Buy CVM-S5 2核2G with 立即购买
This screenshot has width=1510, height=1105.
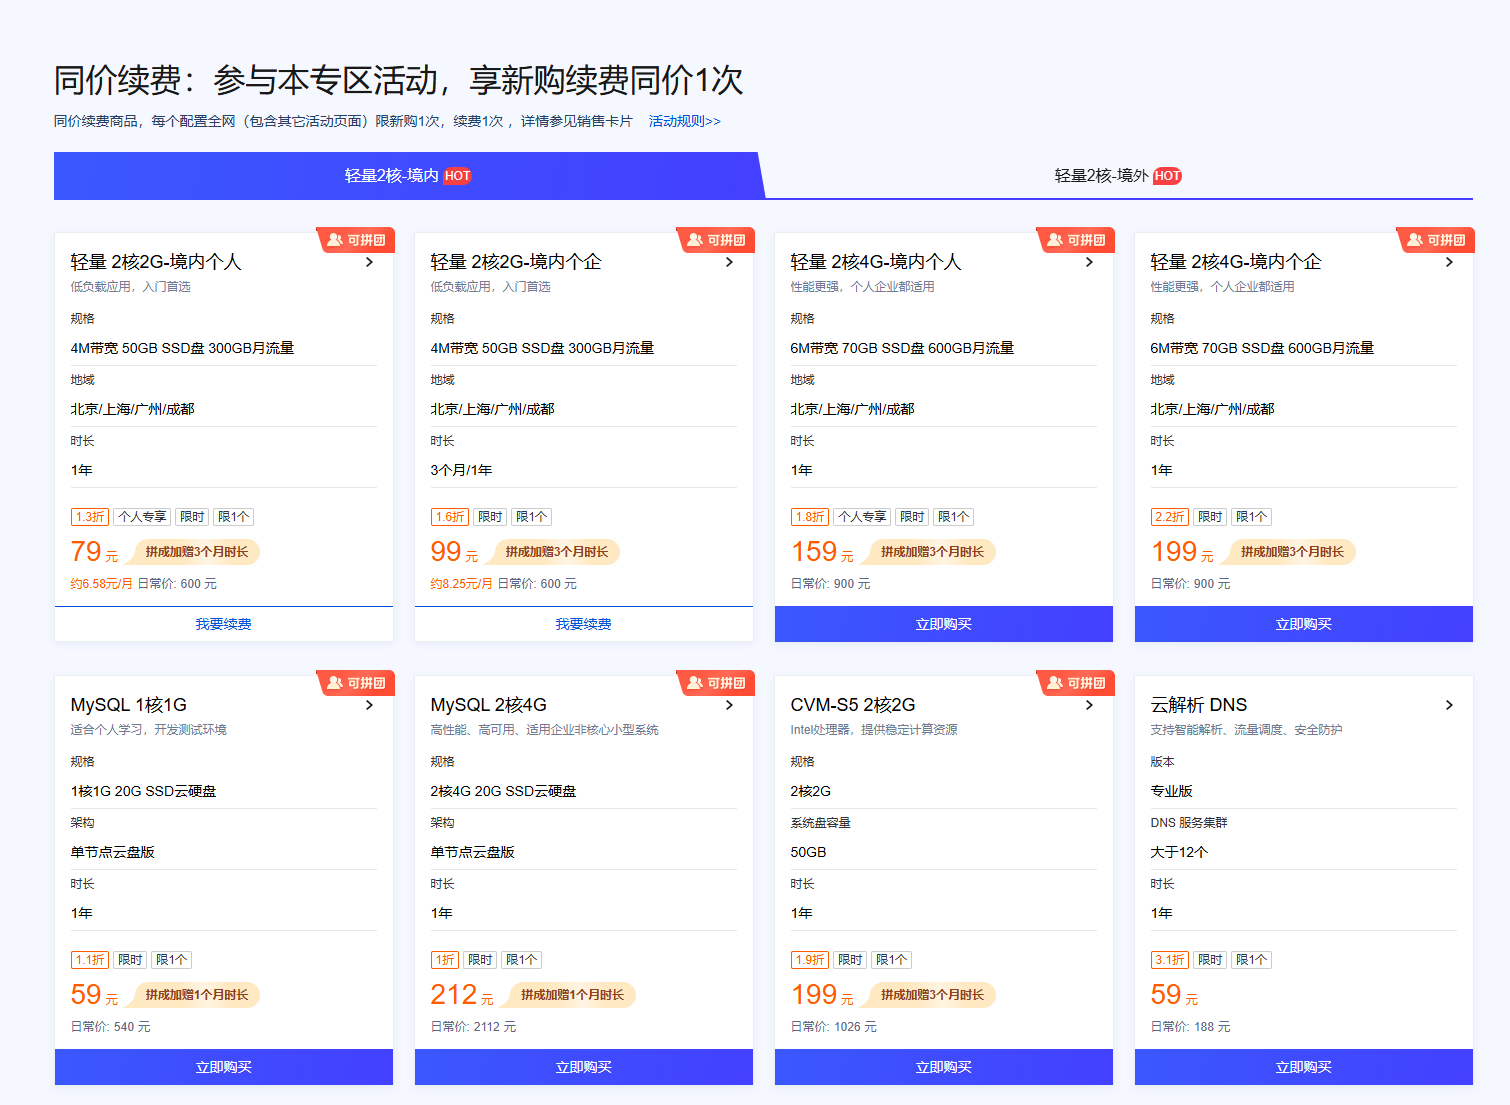point(944,1067)
